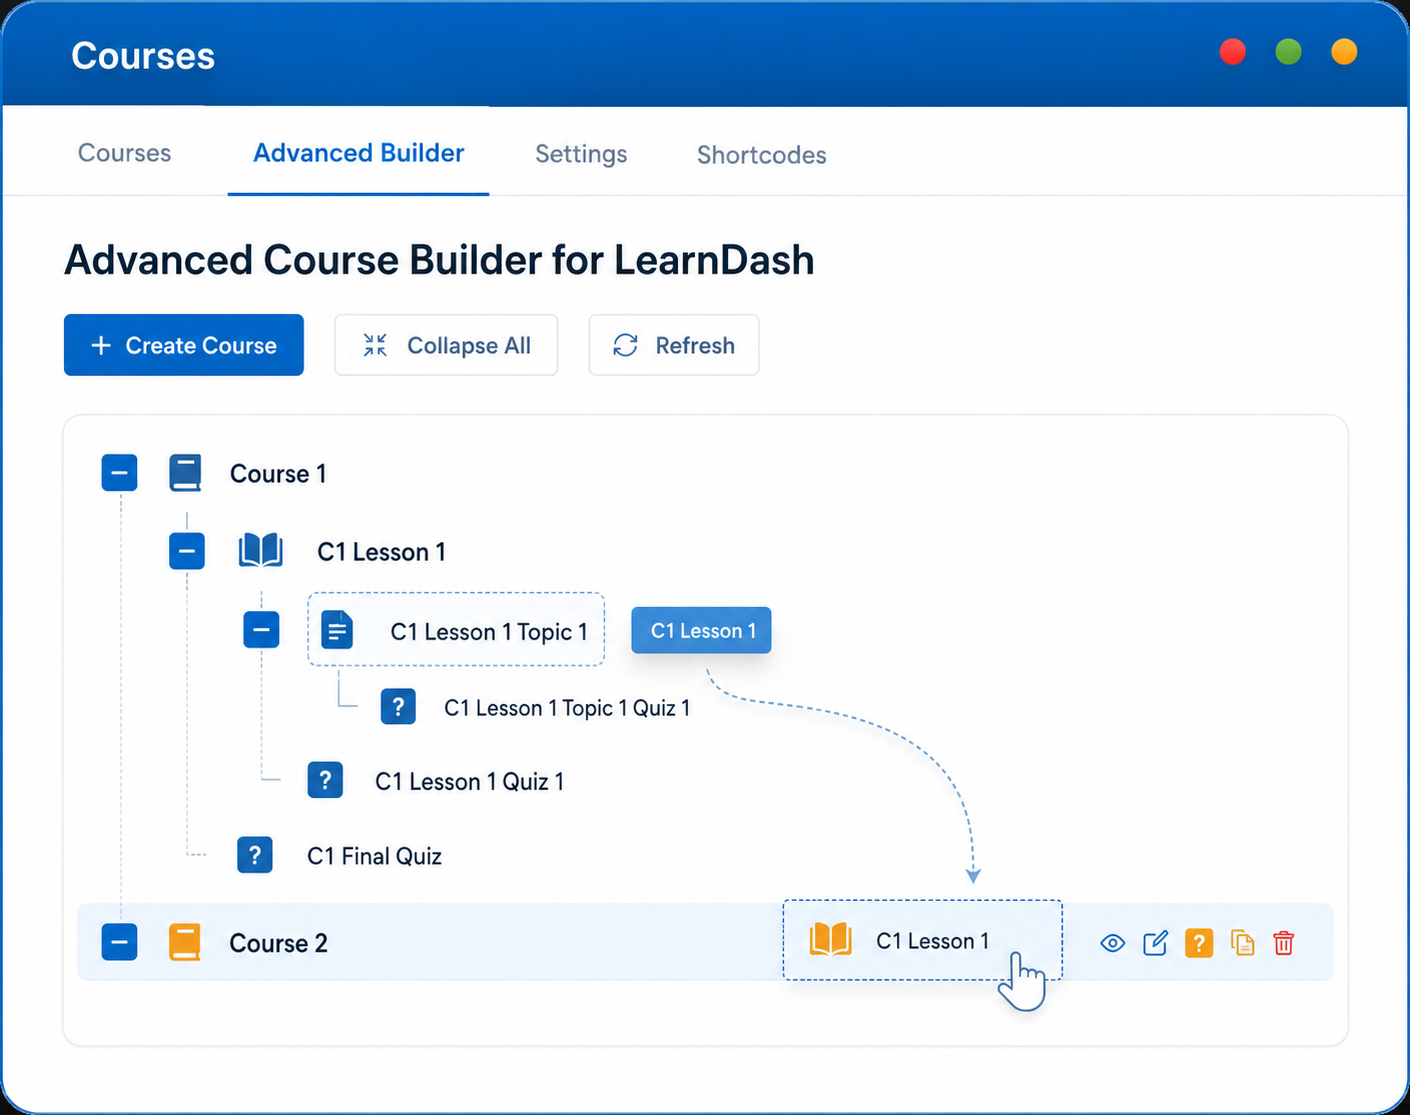Click the document icon of C1 Lesson 1 Topic 1
The width and height of the screenshot is (1410, 1115).
point(337,630)
